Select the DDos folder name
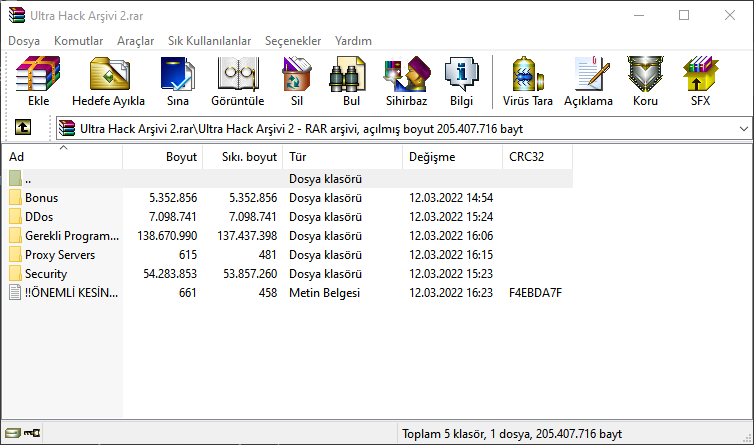754x445 pixels. click(39, 216)
